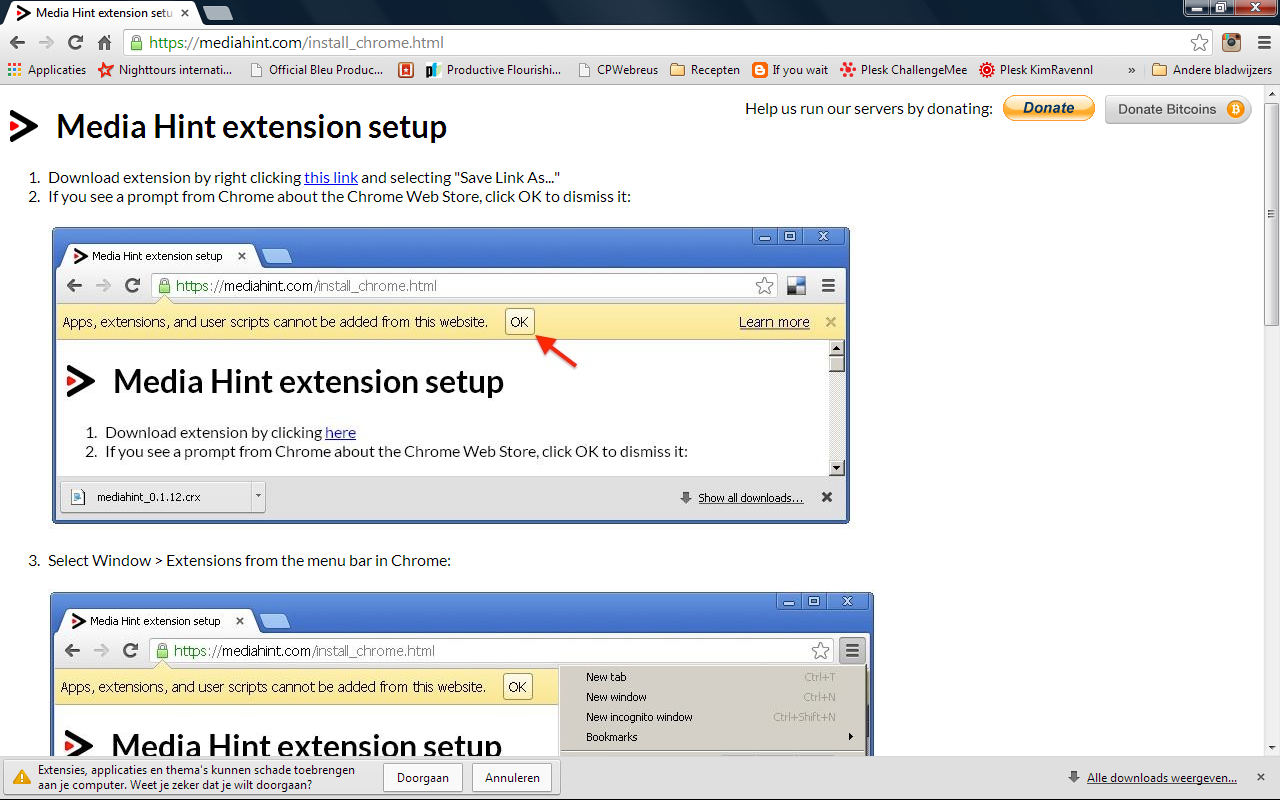Click the yellow Donate button
1280x800 pixels.
coord(1049,108)
